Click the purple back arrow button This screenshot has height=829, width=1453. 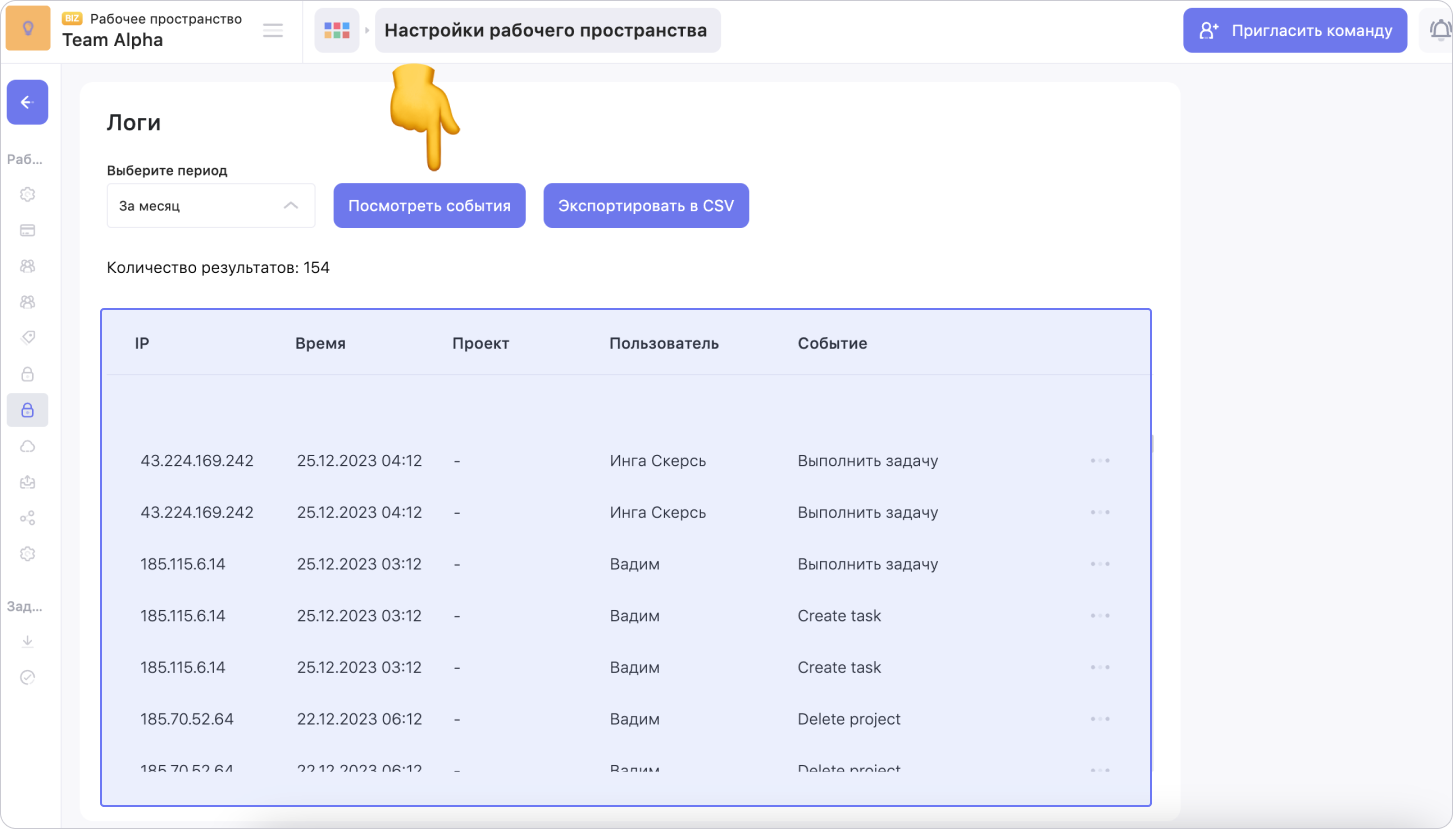click(27, 102)
